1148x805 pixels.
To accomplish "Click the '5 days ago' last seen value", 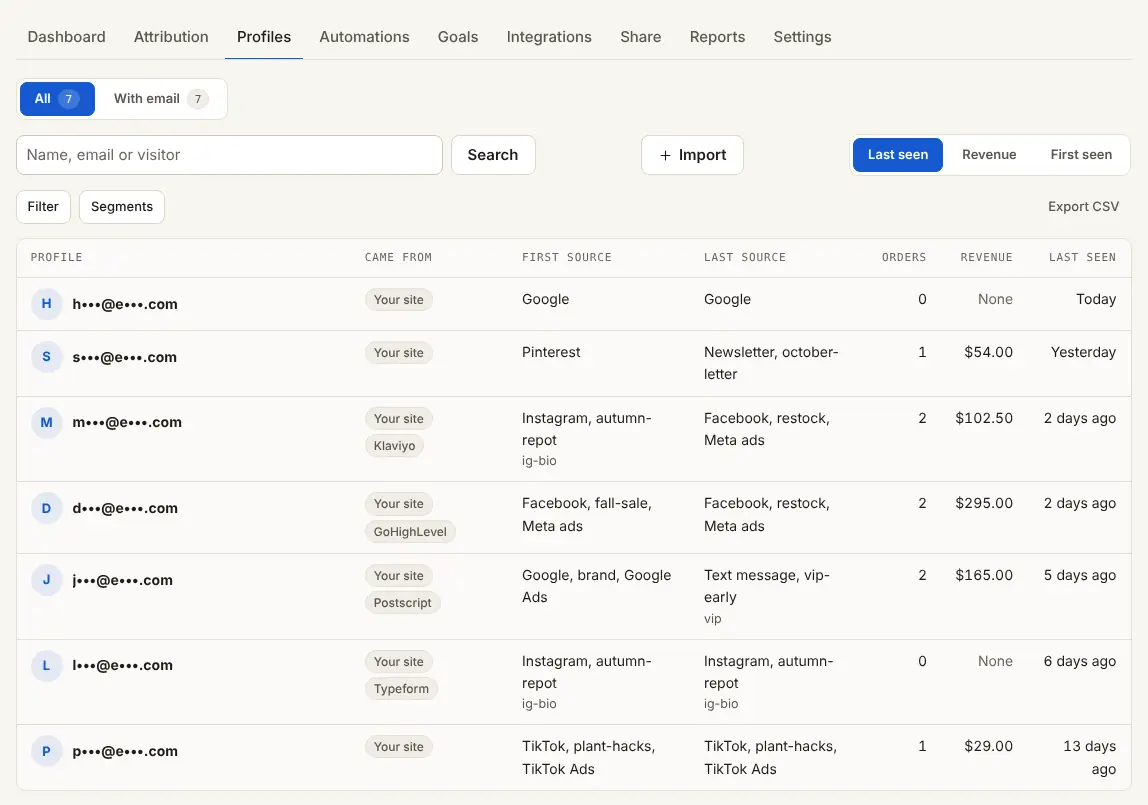I will pos(1080,575).
